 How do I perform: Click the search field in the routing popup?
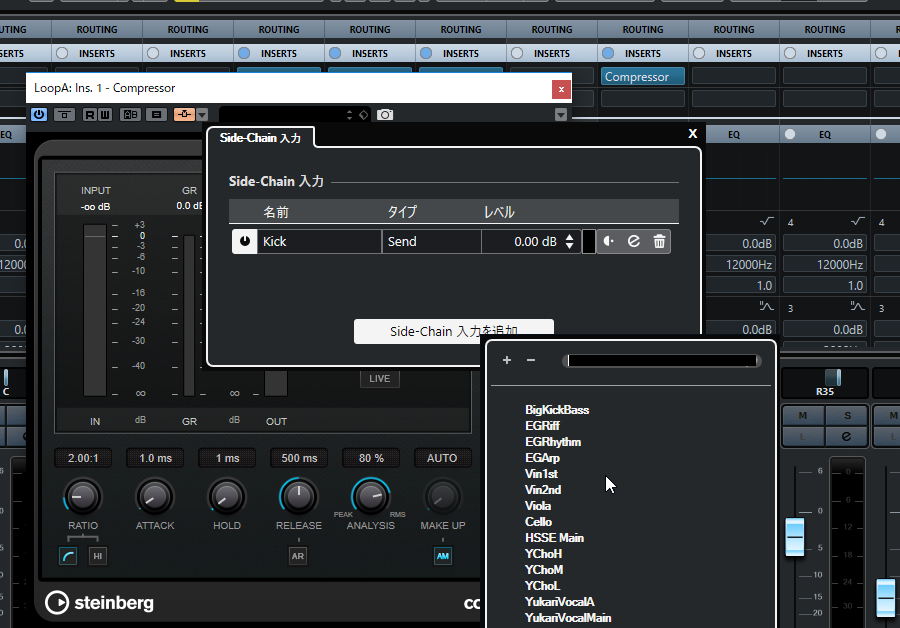[662, 360]
